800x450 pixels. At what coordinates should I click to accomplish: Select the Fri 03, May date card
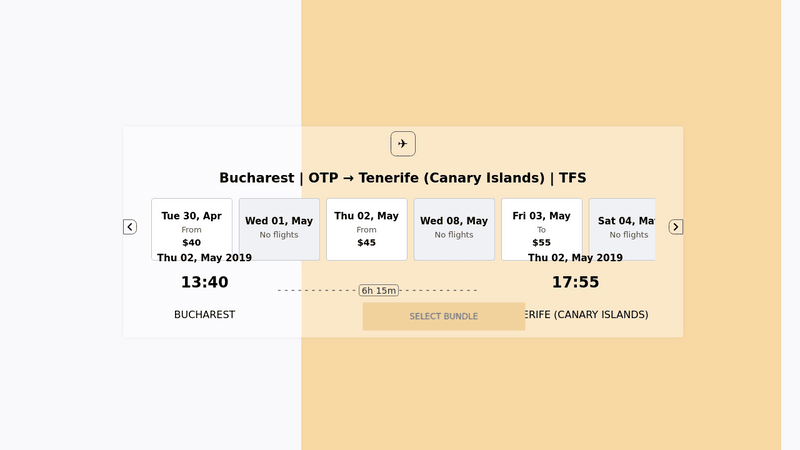[x=541, y=228]
